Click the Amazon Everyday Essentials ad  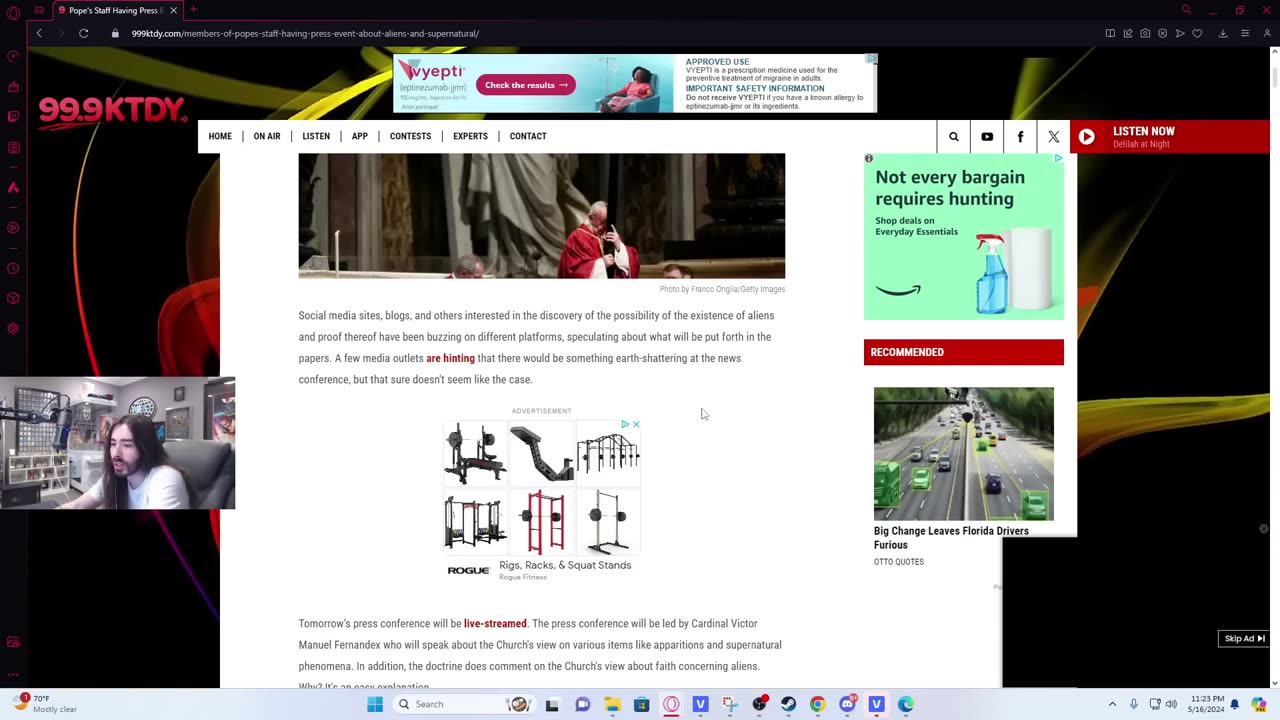[x=964, y=237]
